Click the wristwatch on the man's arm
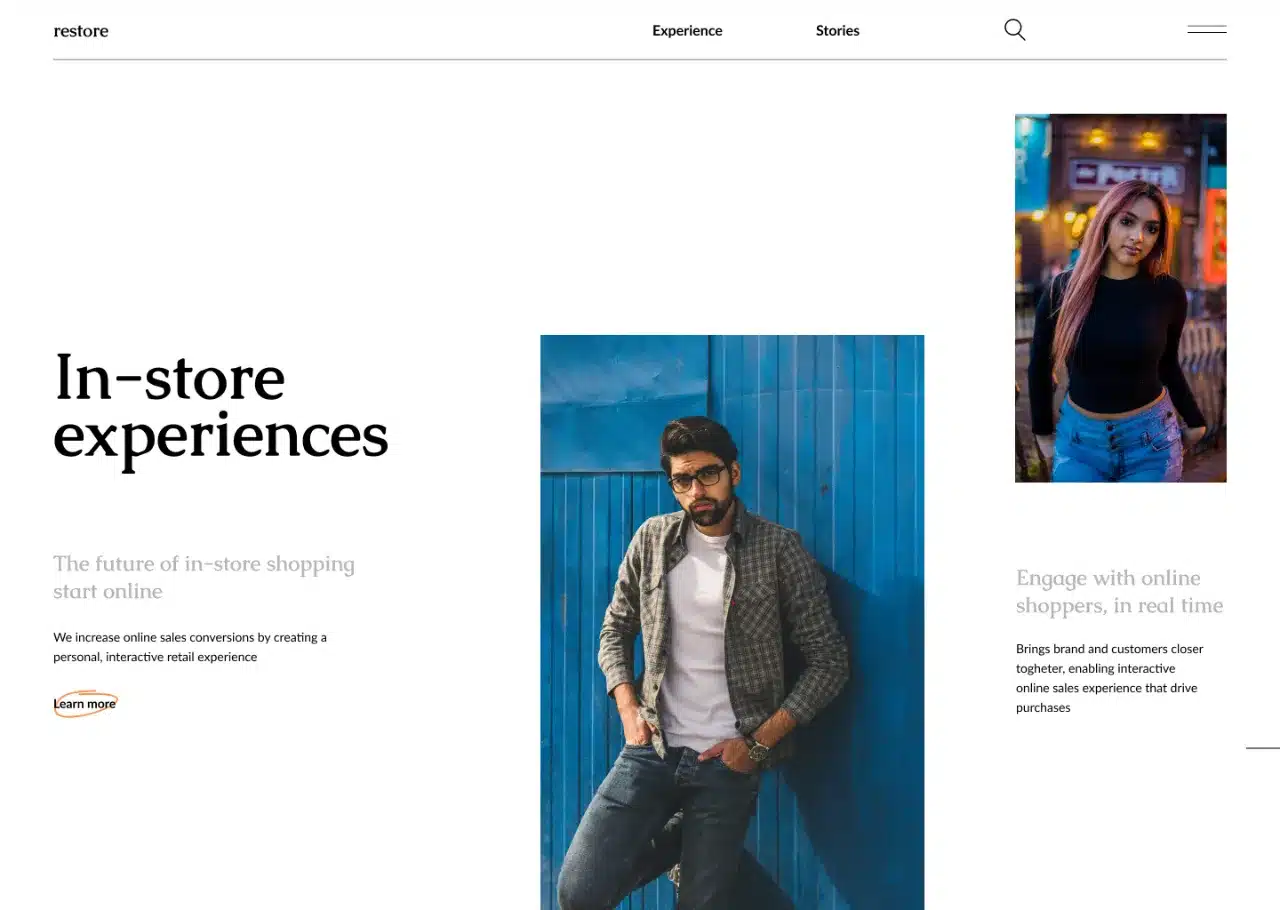 click(x=758, y=750)
